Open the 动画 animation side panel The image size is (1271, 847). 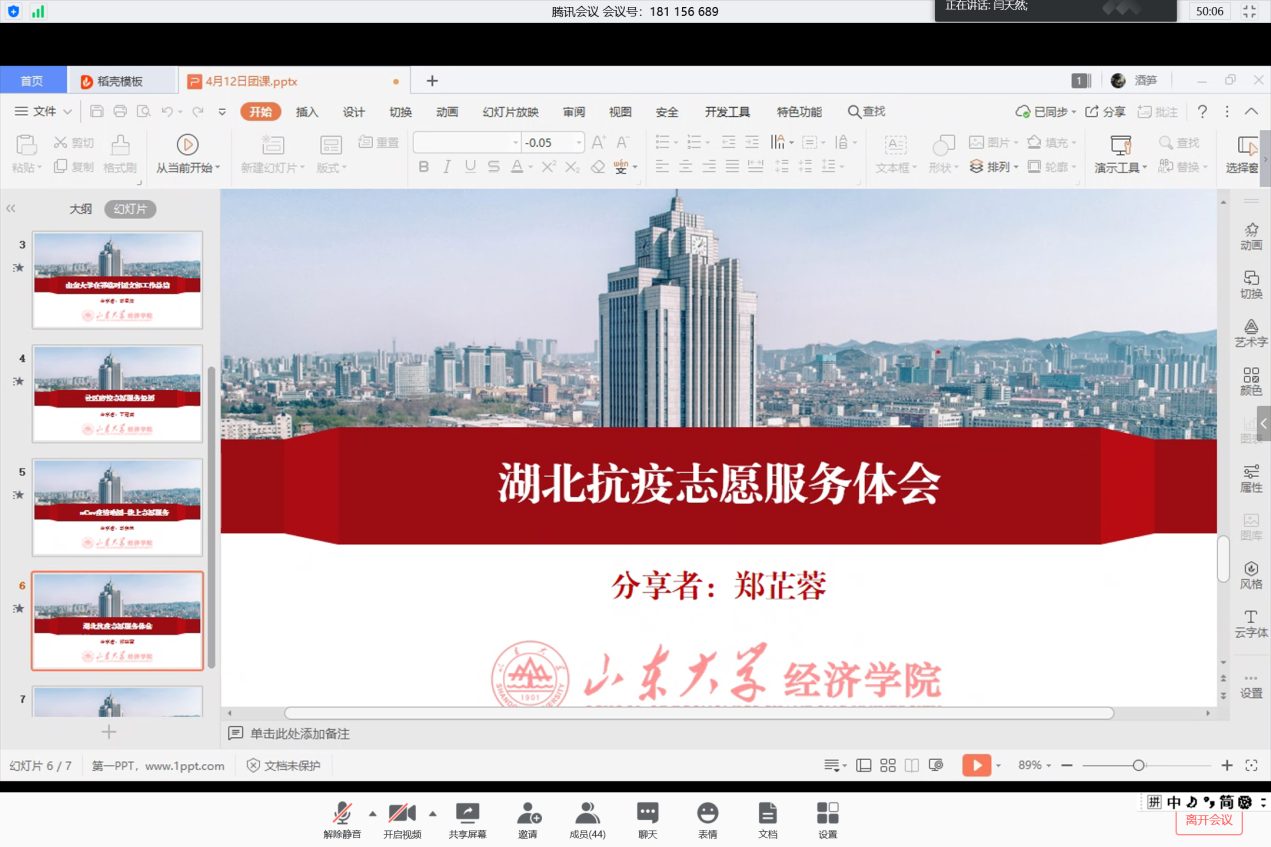pos(1251,236)
